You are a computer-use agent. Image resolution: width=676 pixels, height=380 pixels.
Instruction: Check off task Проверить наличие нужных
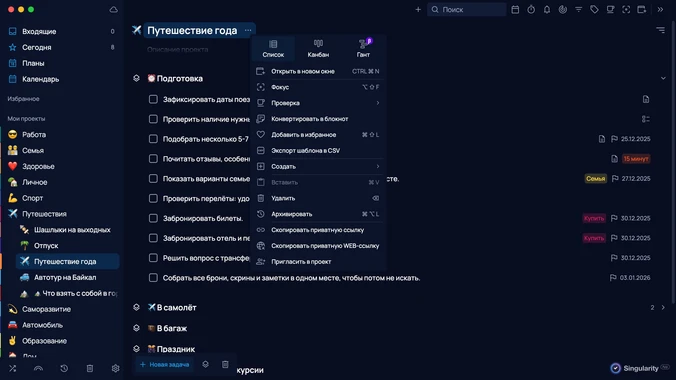[153, 119]
